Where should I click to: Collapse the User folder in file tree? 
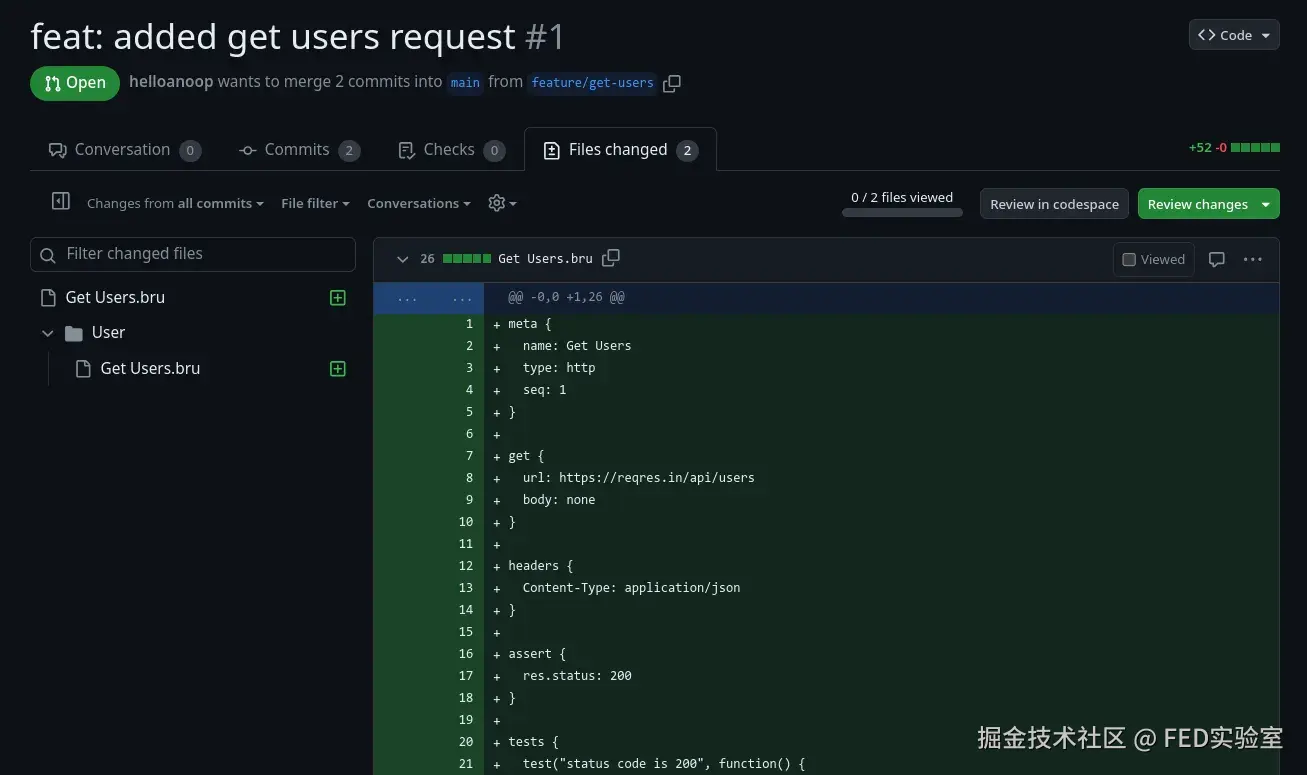click(x=47, y=333)
